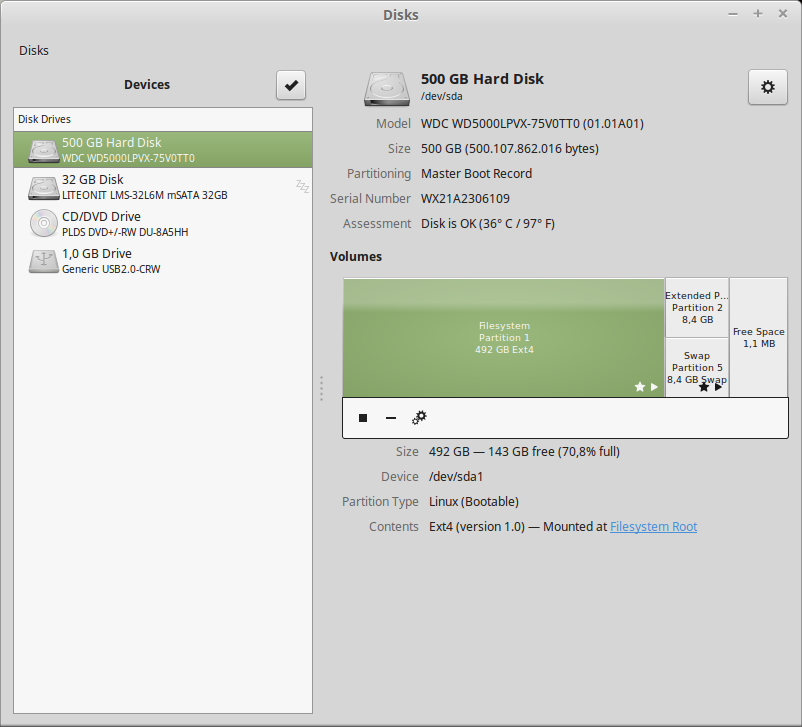Maximize the Disks window with plus button
802x727 pixels.
pyautogui.click(x=758, y=14)
